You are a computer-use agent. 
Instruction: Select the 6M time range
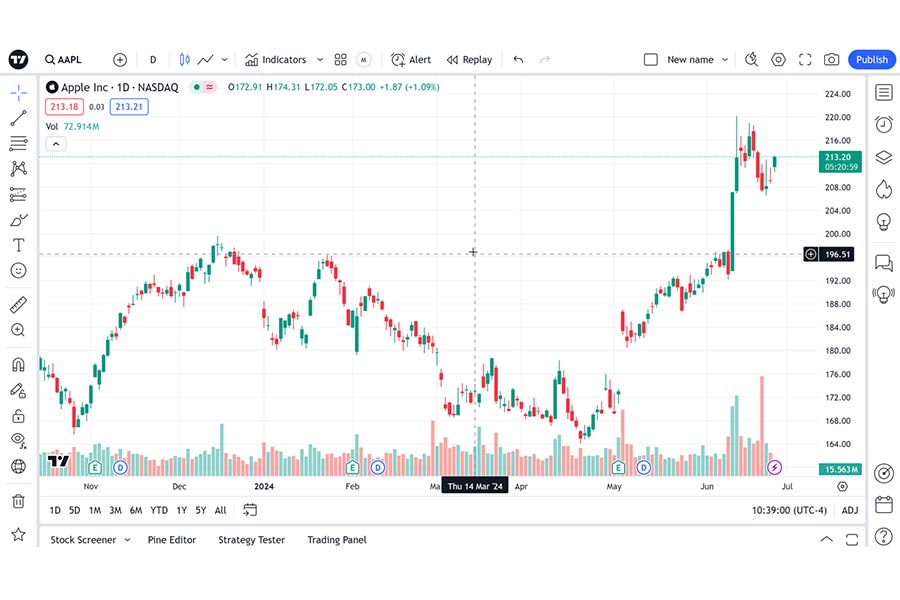pos(135,510)
